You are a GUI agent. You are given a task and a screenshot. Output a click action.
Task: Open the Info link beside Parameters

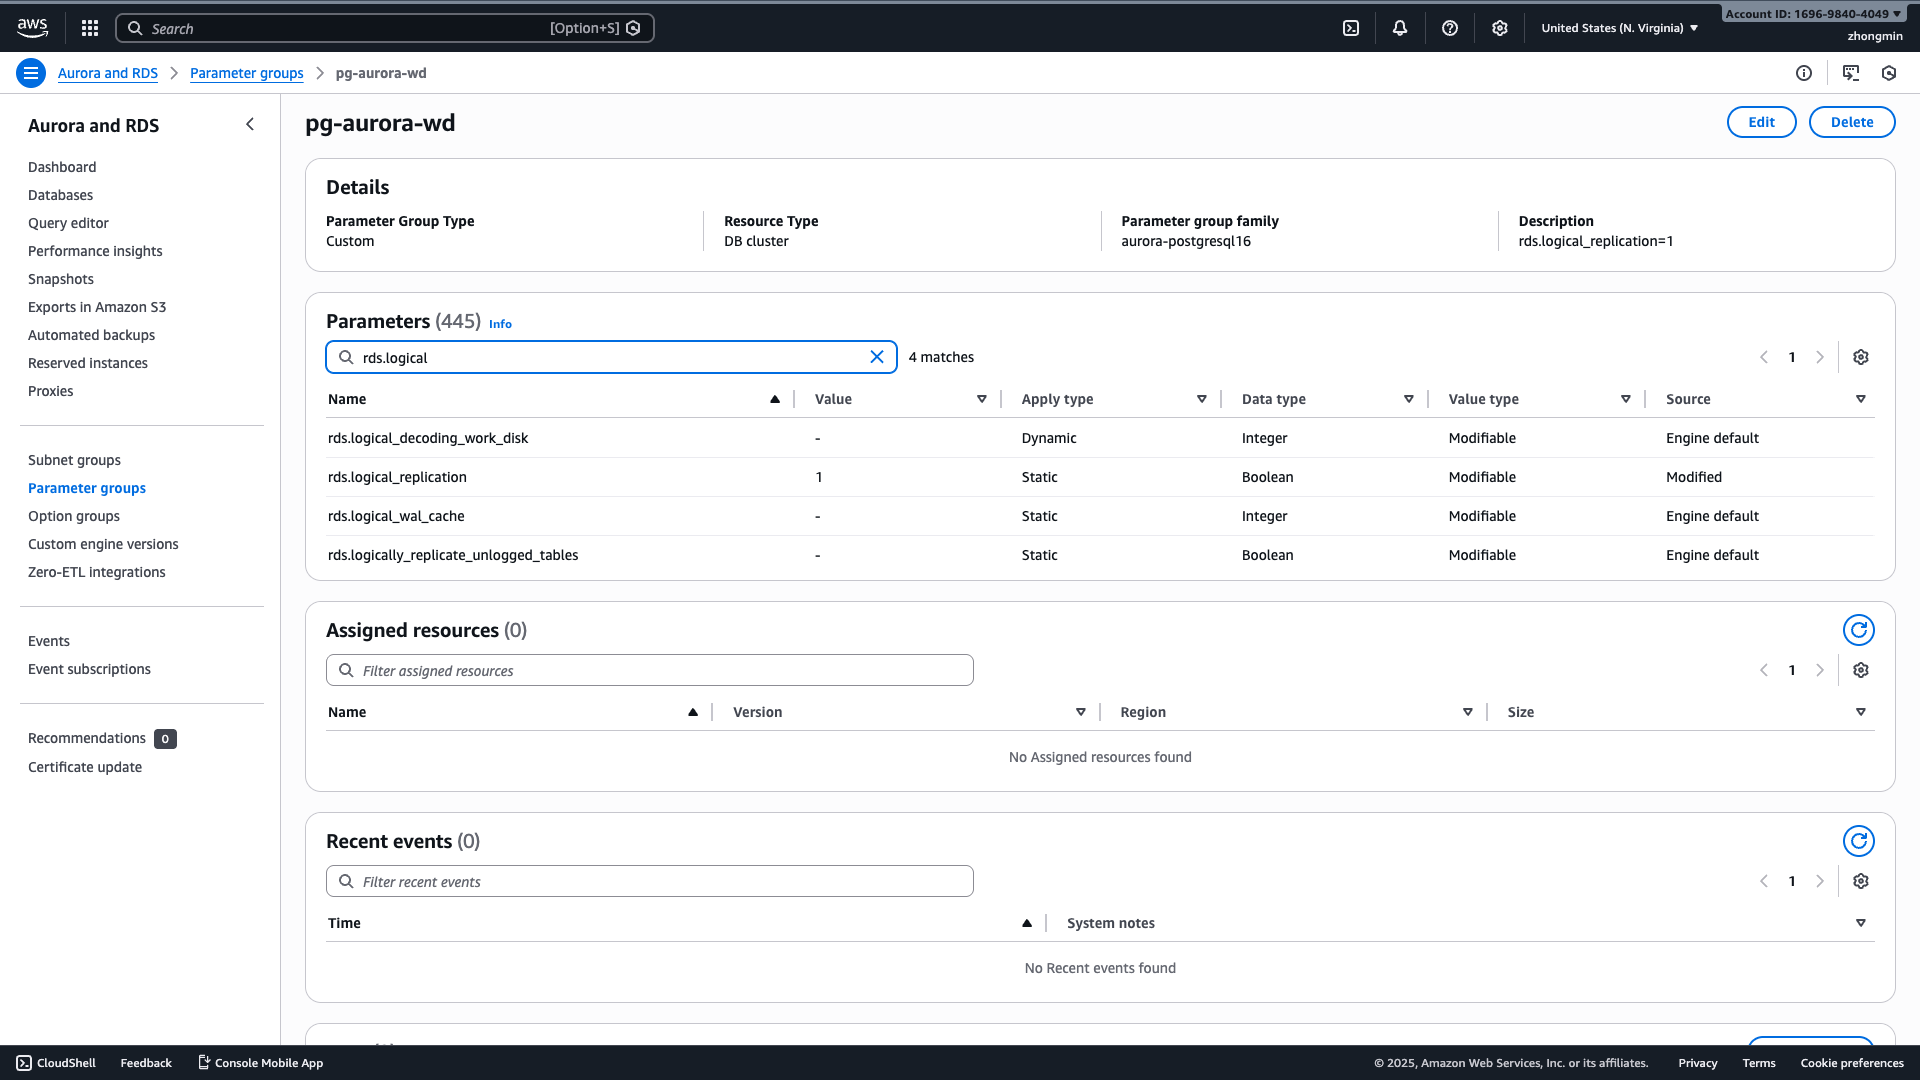pyautogui.click(x=500, y=324)
